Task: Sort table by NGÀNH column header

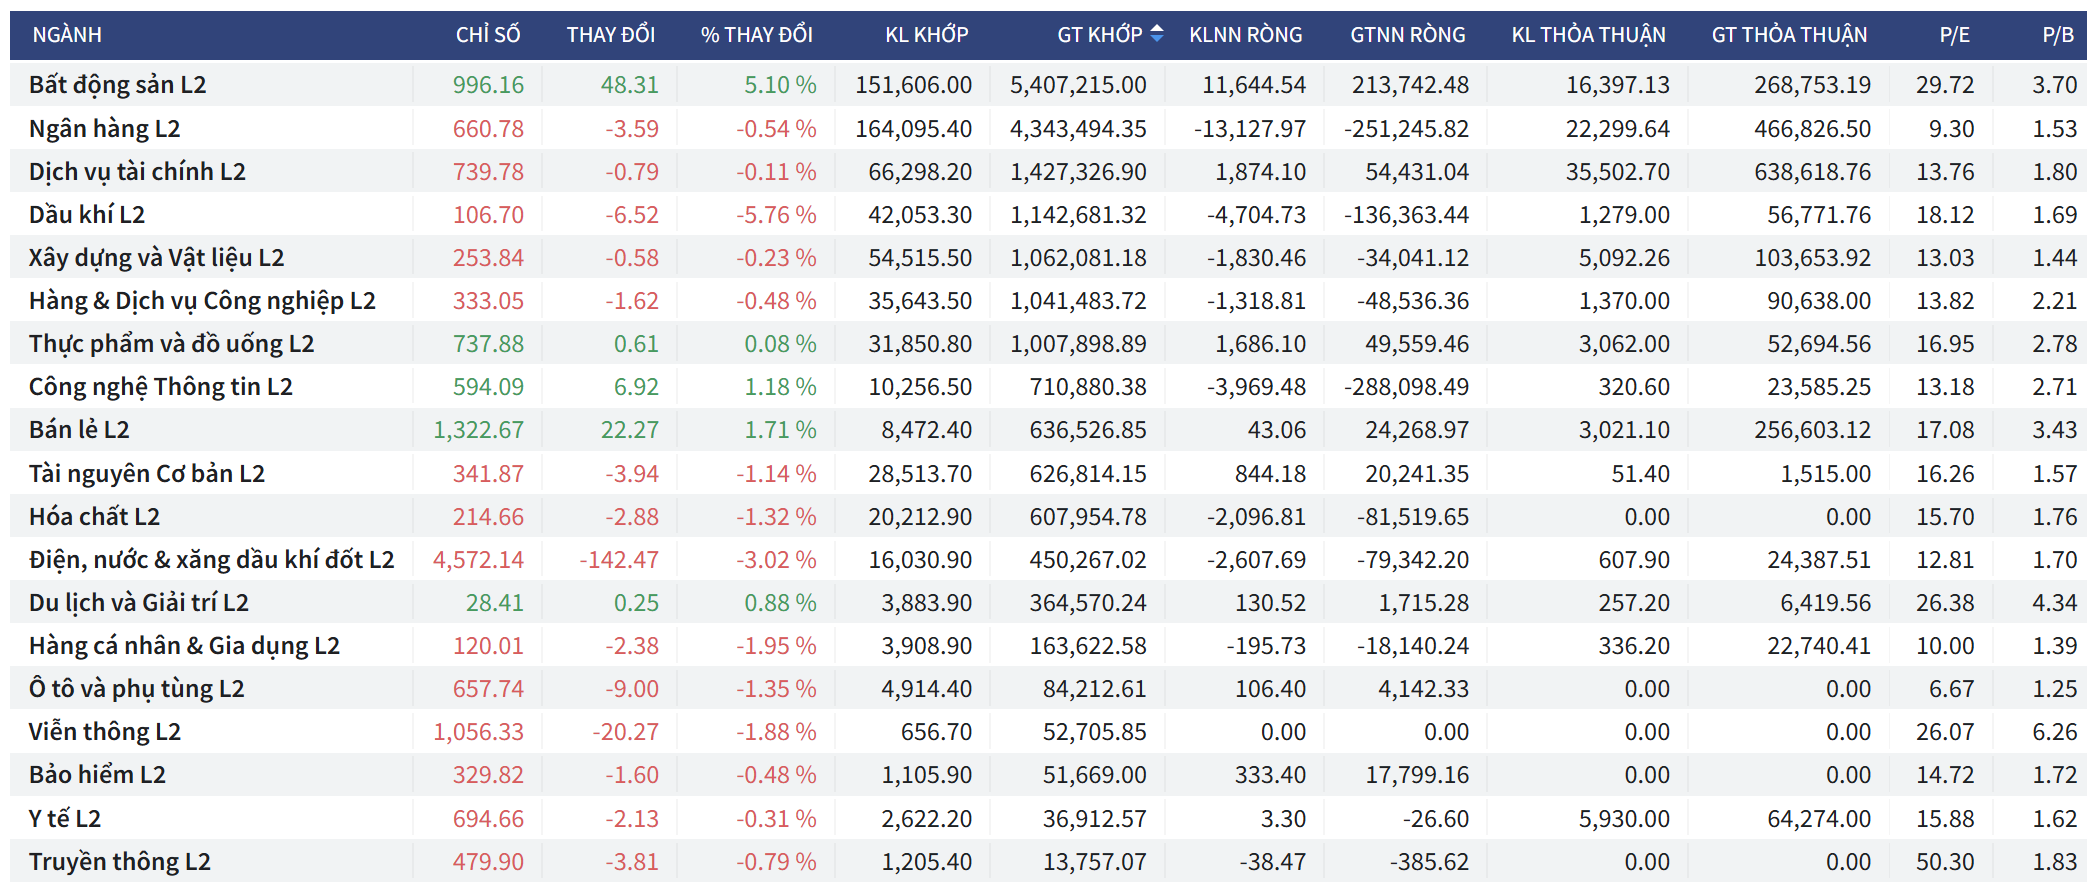Action: coord(67,35)
